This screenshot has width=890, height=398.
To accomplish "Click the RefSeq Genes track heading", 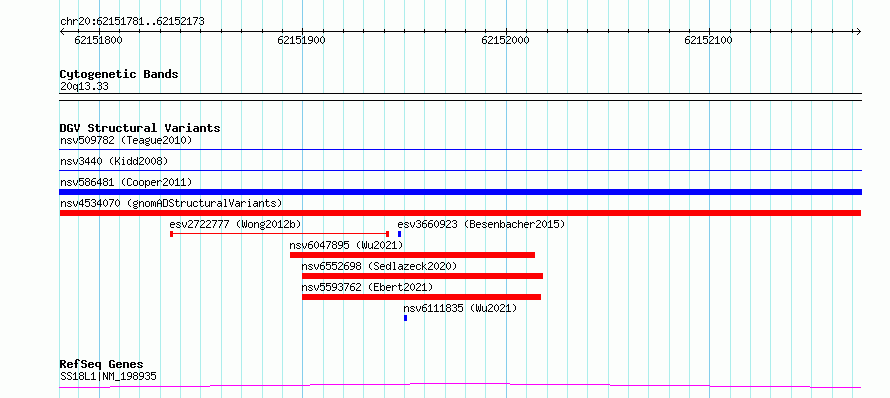I will pyautogui.click(x=102, y=365).
